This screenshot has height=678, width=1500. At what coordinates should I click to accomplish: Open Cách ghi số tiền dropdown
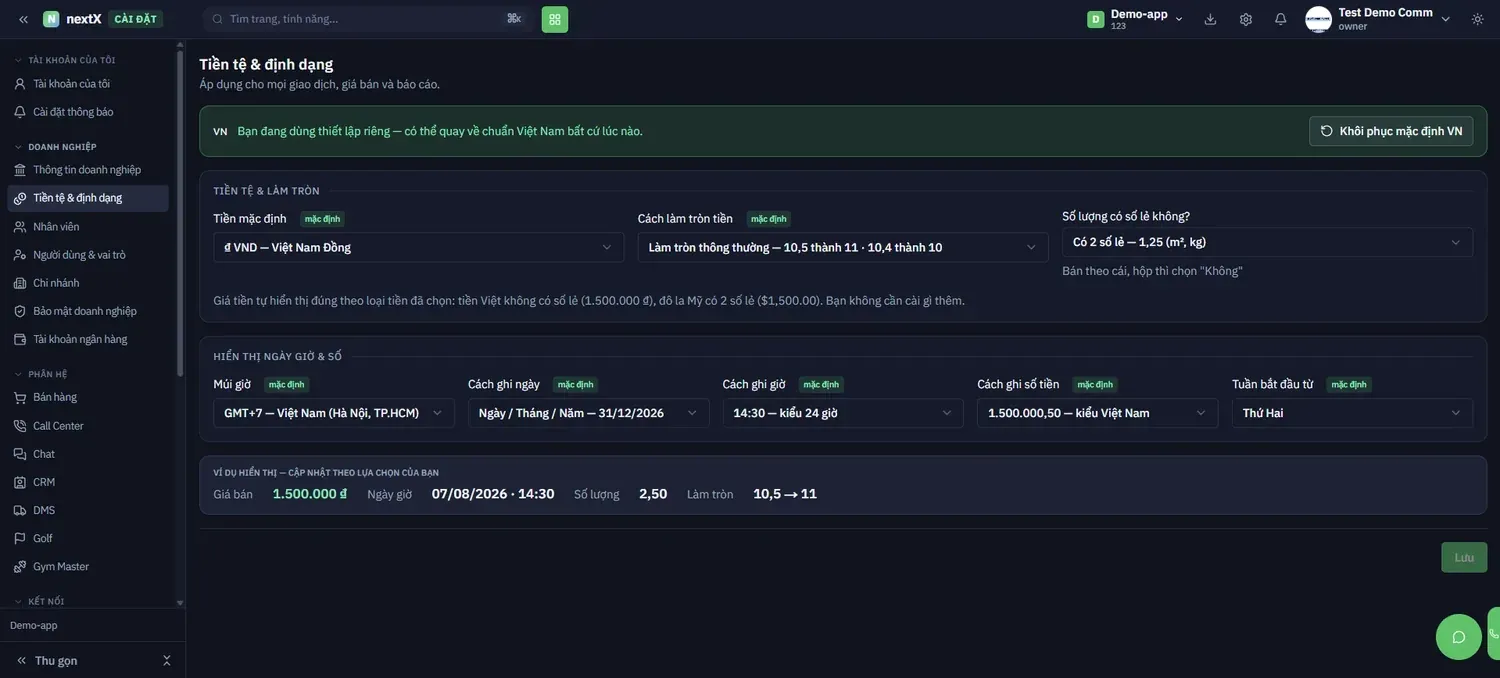(1098, 413)
